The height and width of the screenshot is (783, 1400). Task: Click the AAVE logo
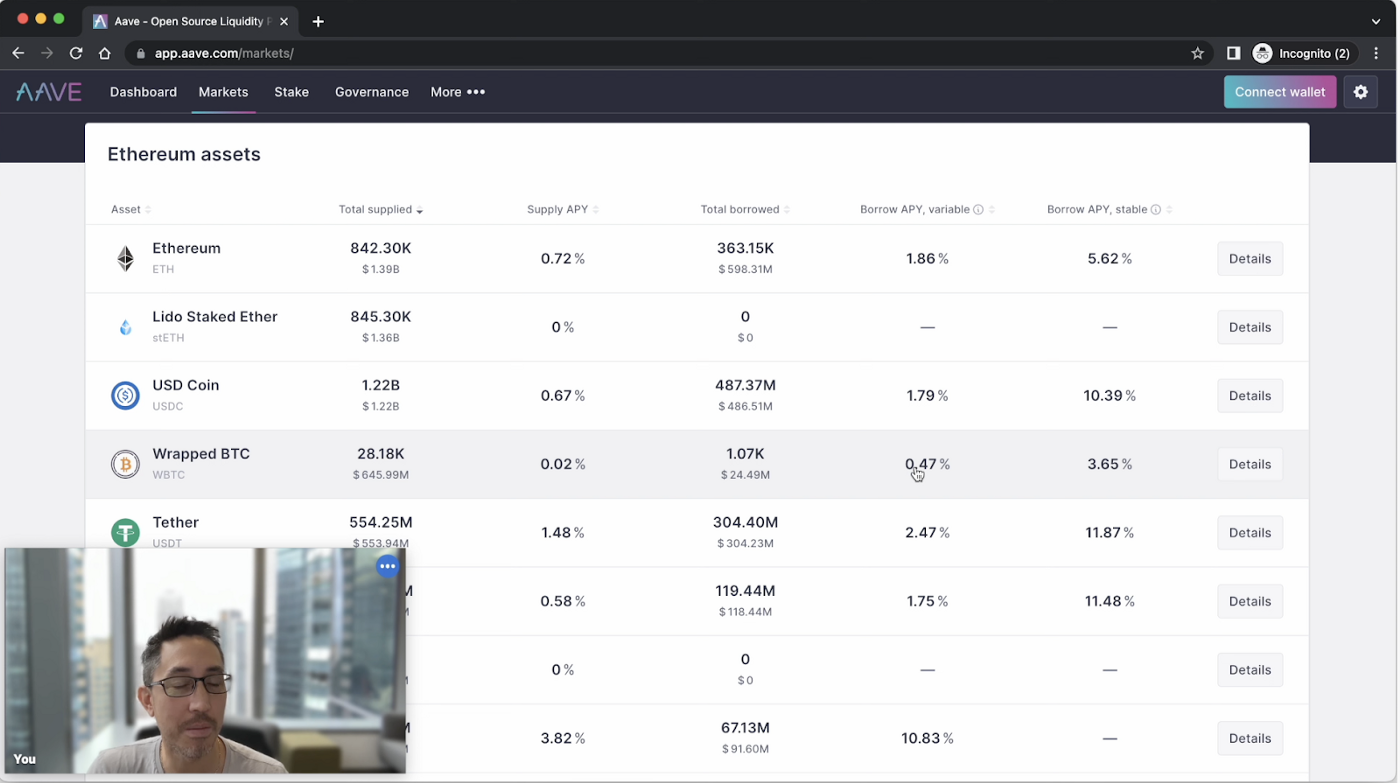[x=48, y=92]
